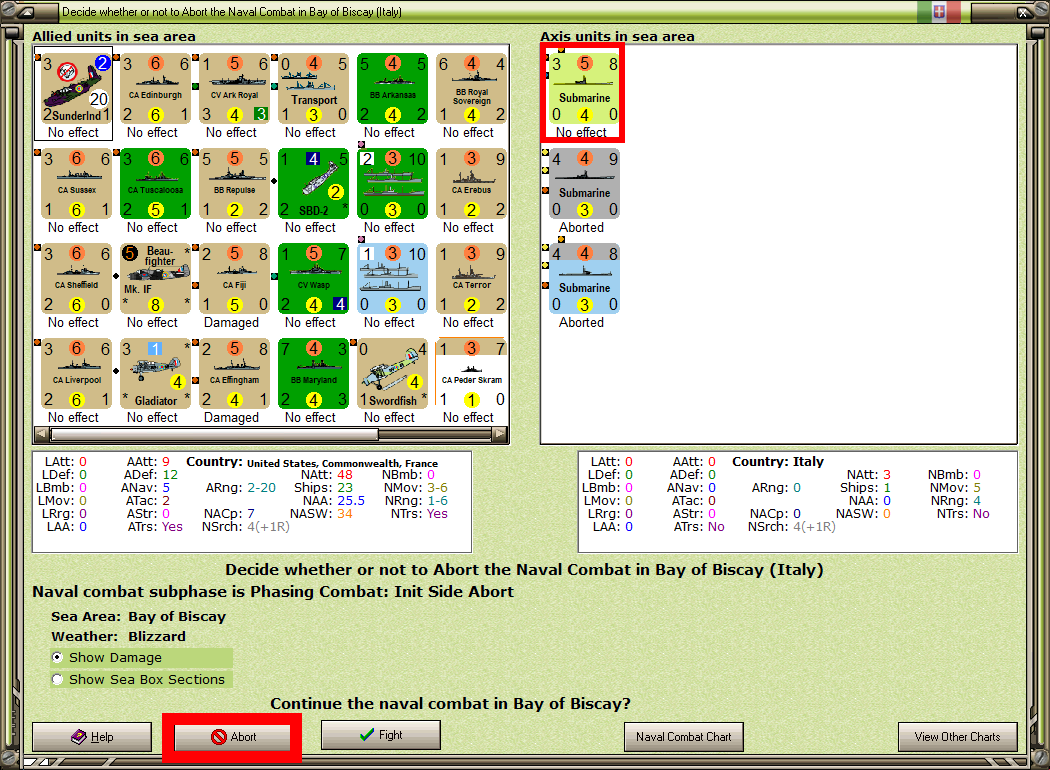This screenshot has width=1050, height=770.
Task: Select the CA Terror ship counter
Action: click(x=471, y=279)
